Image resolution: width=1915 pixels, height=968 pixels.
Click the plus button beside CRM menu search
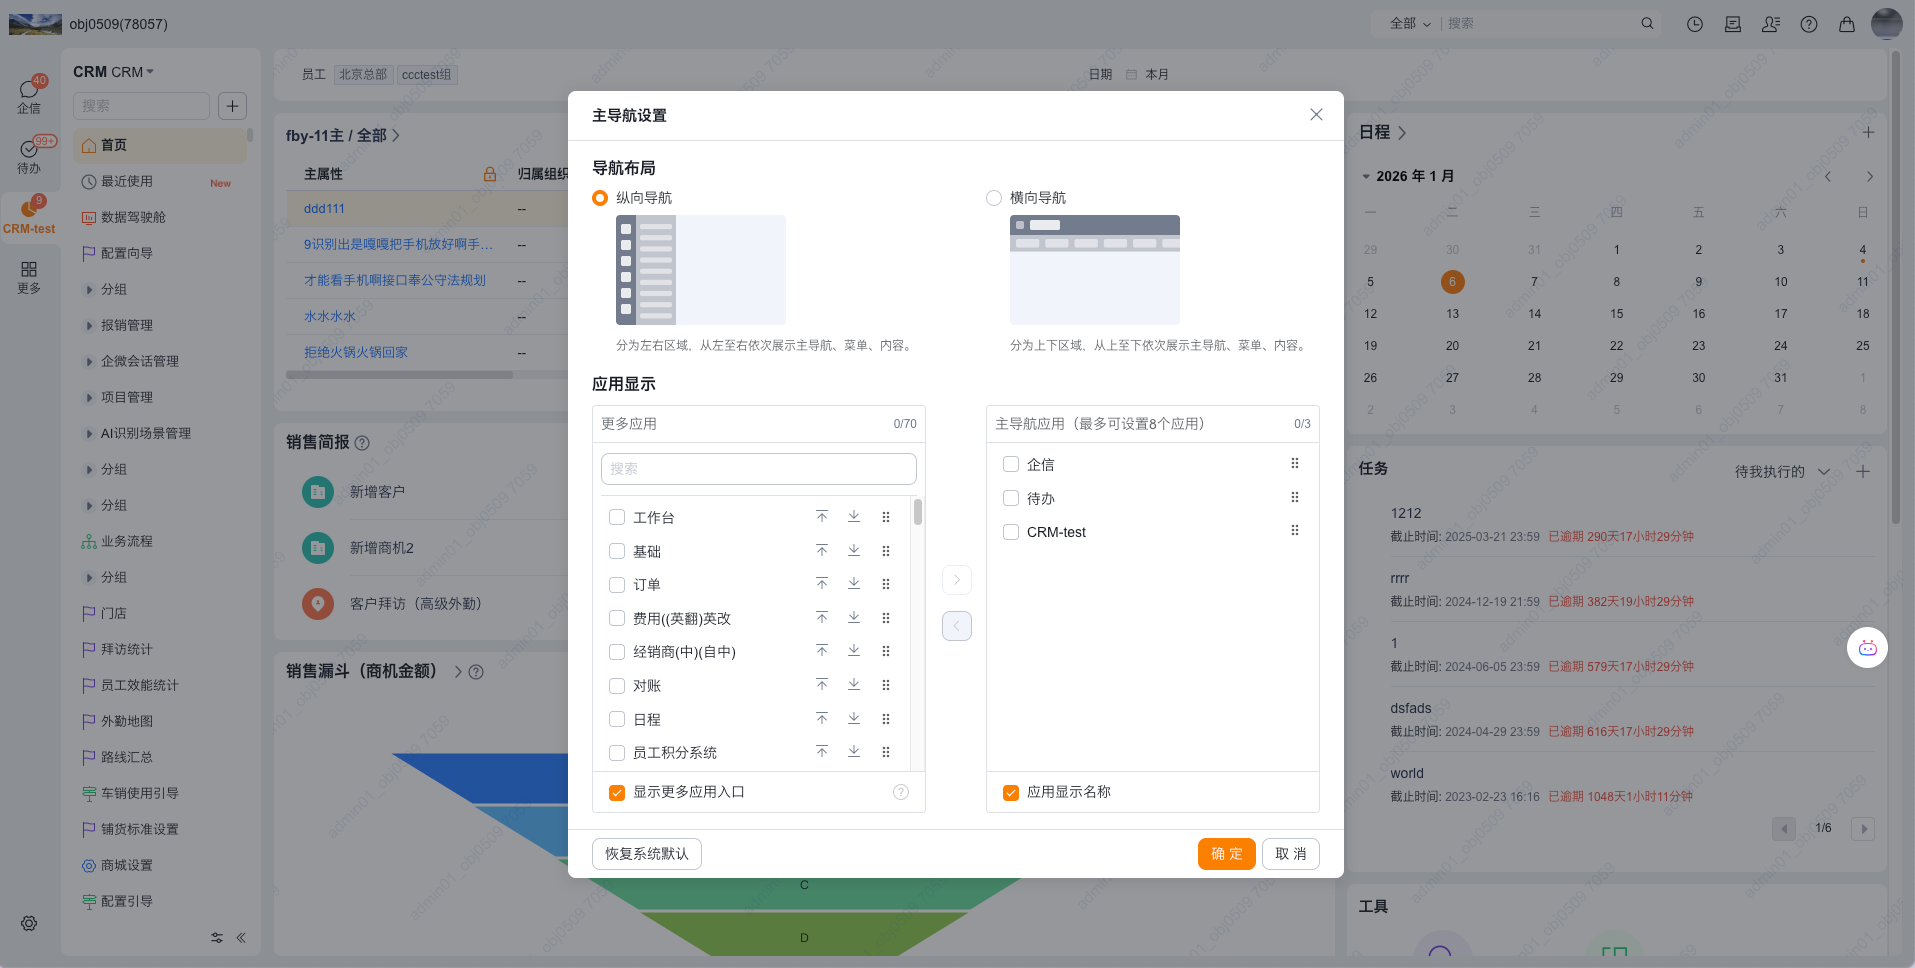point(232,106)
